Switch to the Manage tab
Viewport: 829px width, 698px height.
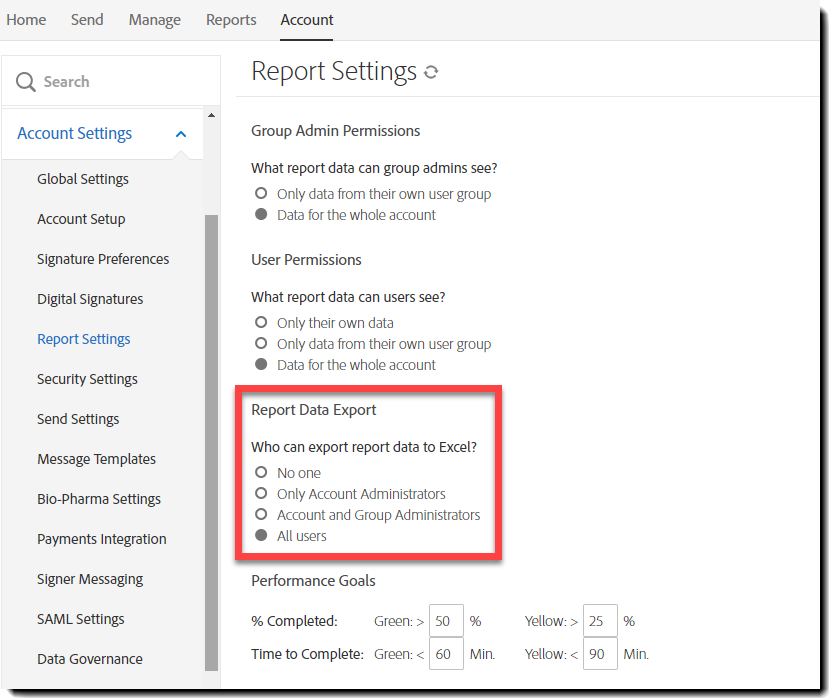(x=154, y=19)
